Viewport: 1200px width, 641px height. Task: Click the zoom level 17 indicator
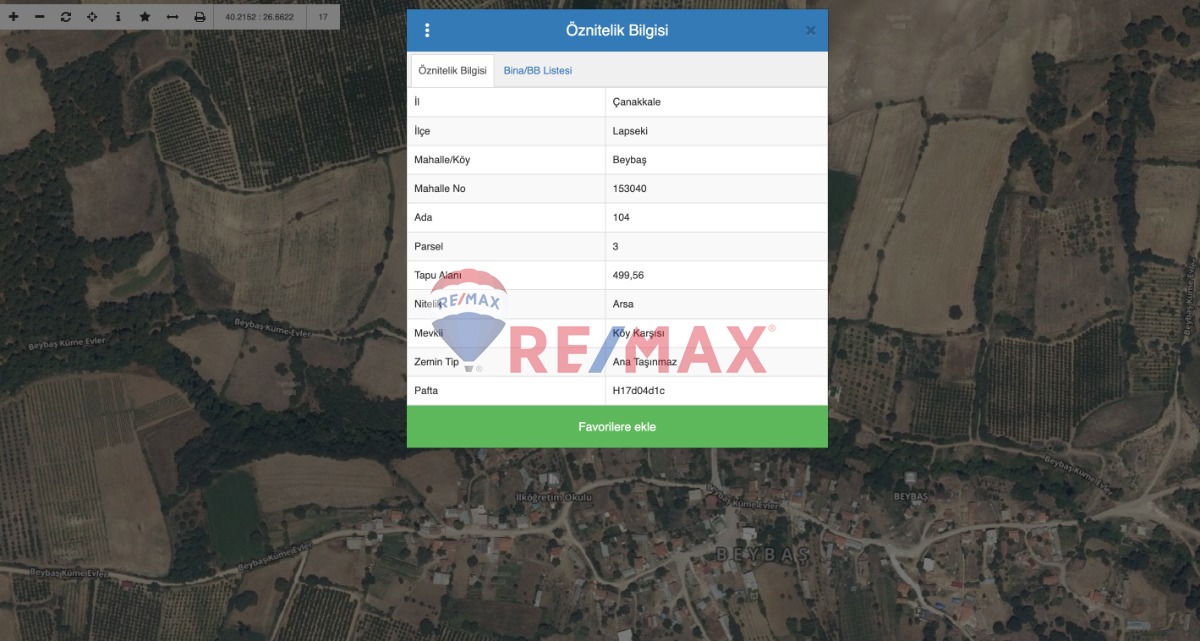(x=323, y=17)
